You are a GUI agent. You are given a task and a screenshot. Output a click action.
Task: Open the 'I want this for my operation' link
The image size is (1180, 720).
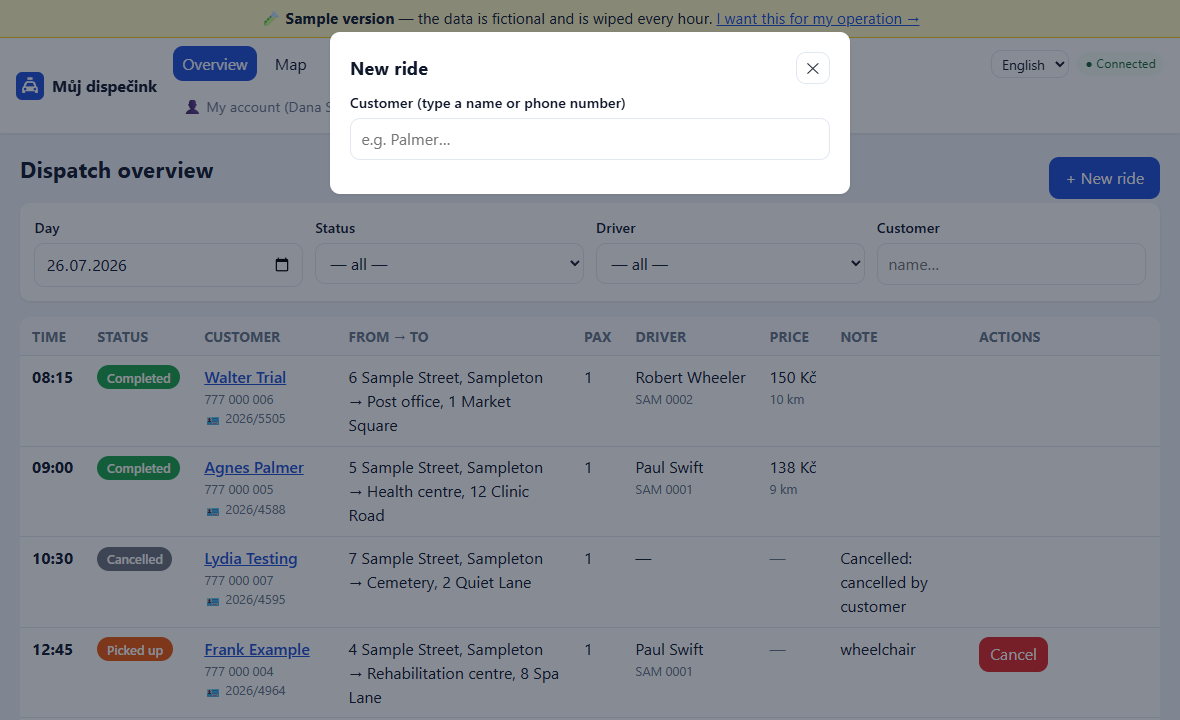[817, 19]
